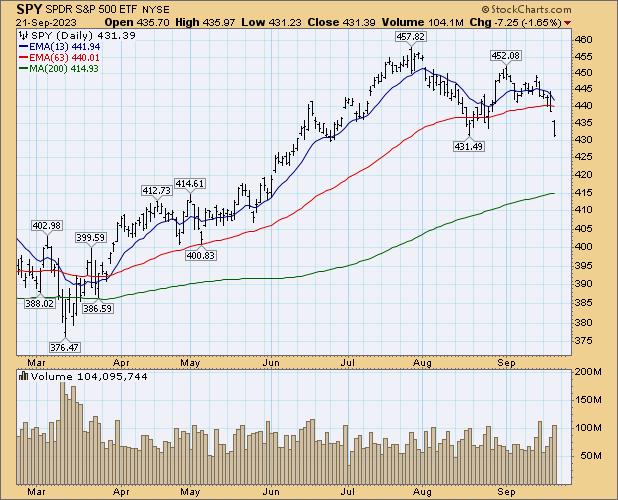
Task: Click the 457.82 peak price label
Action: [x=411, y=37]
